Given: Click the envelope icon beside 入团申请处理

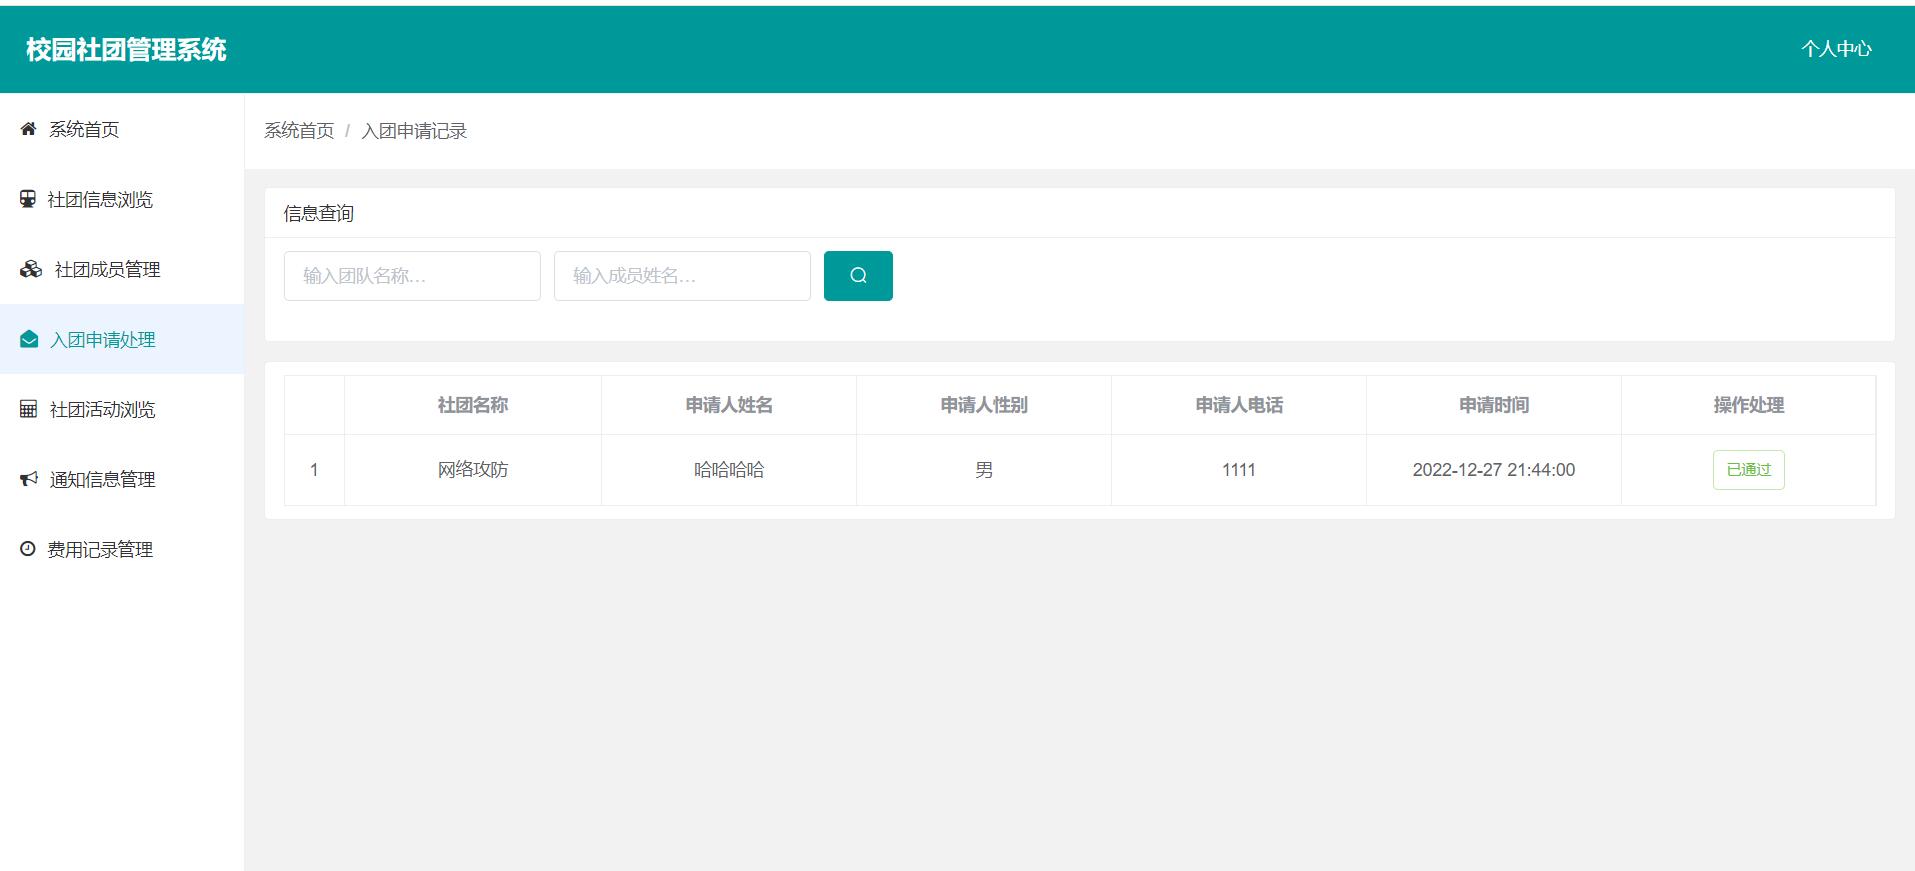Looking at the screenshot, I should point(29,339).
